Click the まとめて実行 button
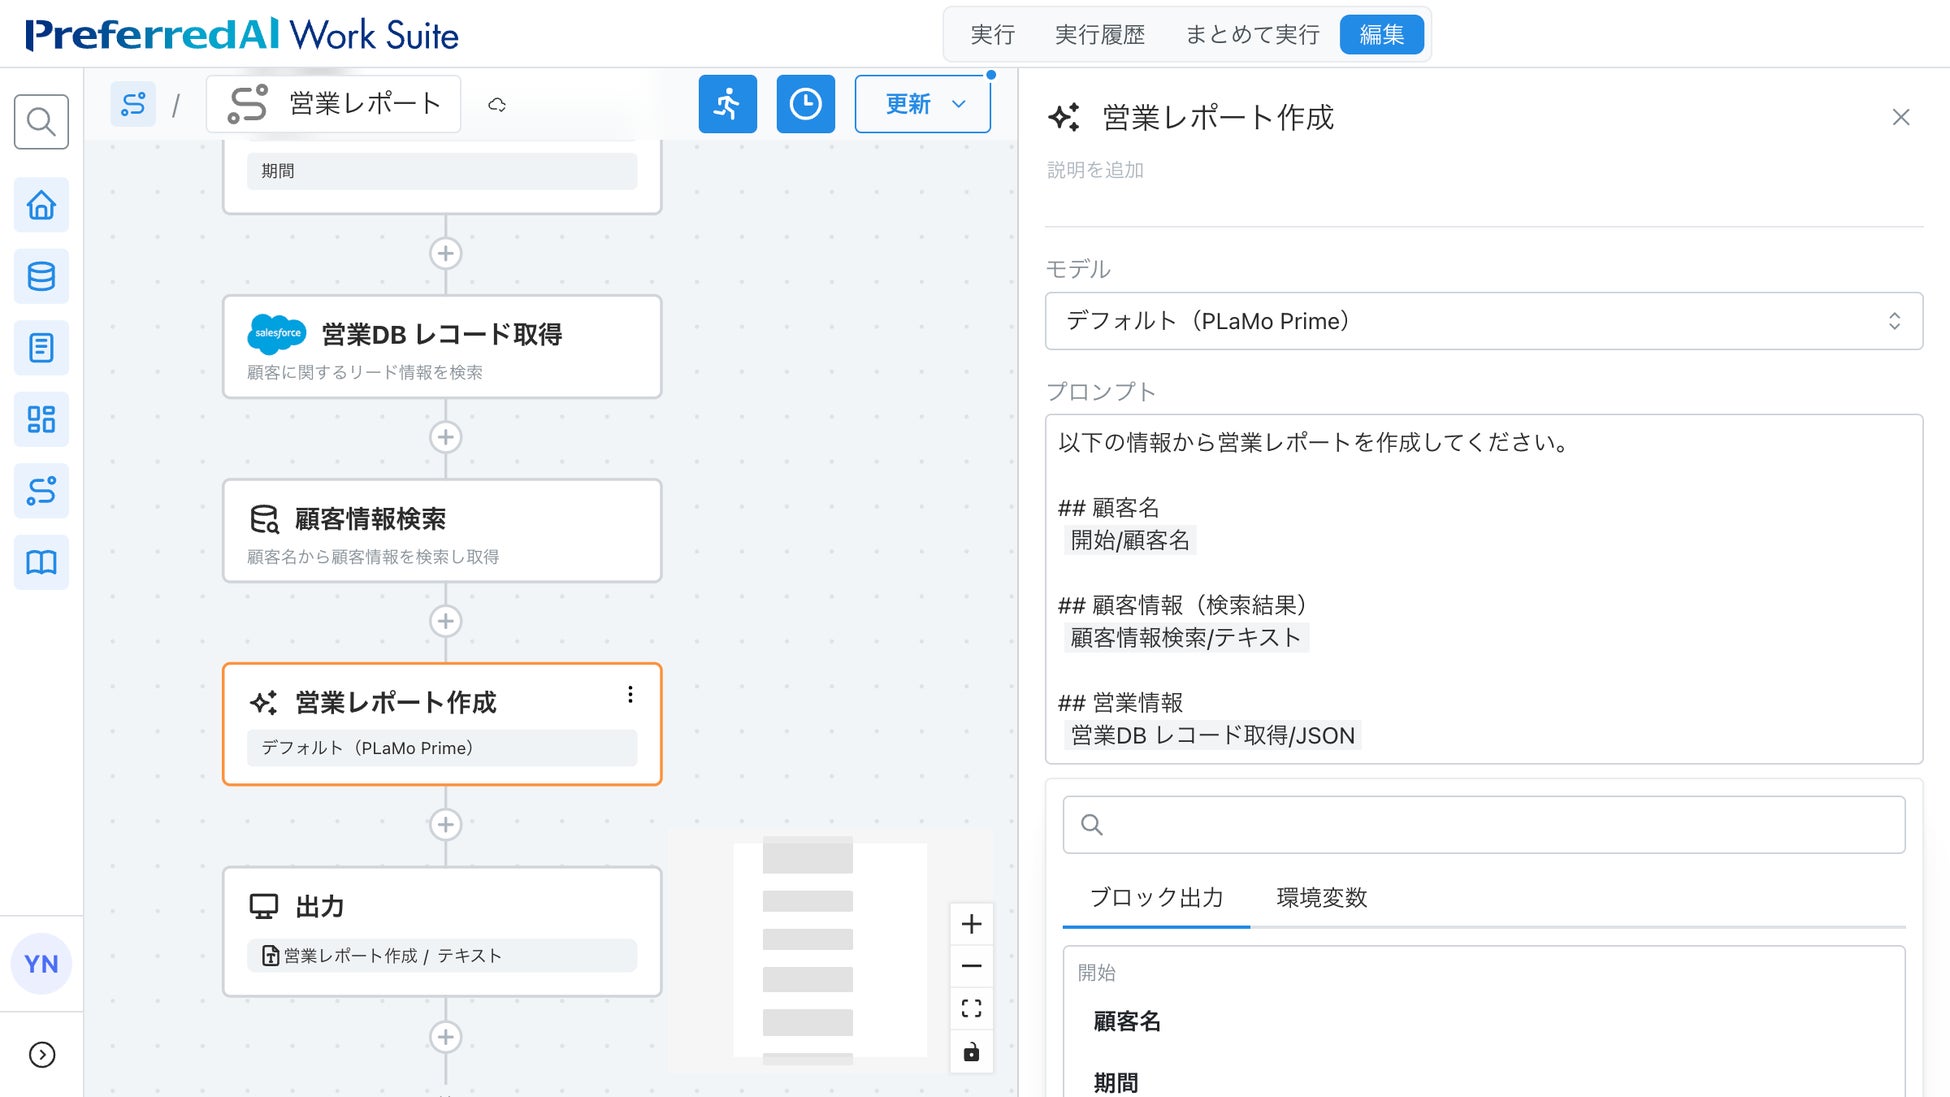Screen dimensions: 1950x1097 [1252, 35]
